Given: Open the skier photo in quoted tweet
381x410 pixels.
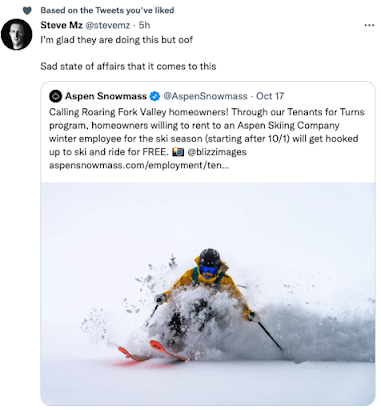Looking at the screenshot, I should [x=208, y=294].
